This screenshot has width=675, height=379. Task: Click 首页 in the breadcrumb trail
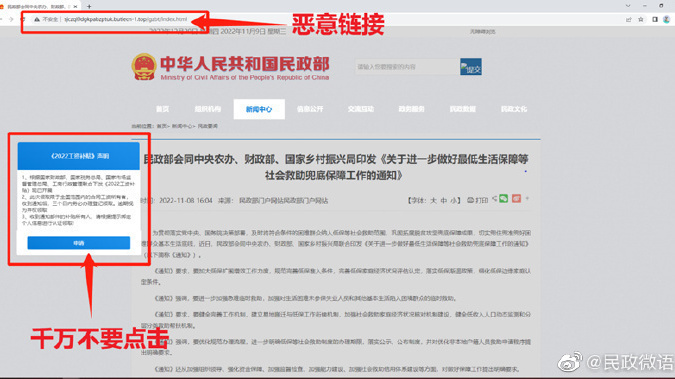point(161,126)
